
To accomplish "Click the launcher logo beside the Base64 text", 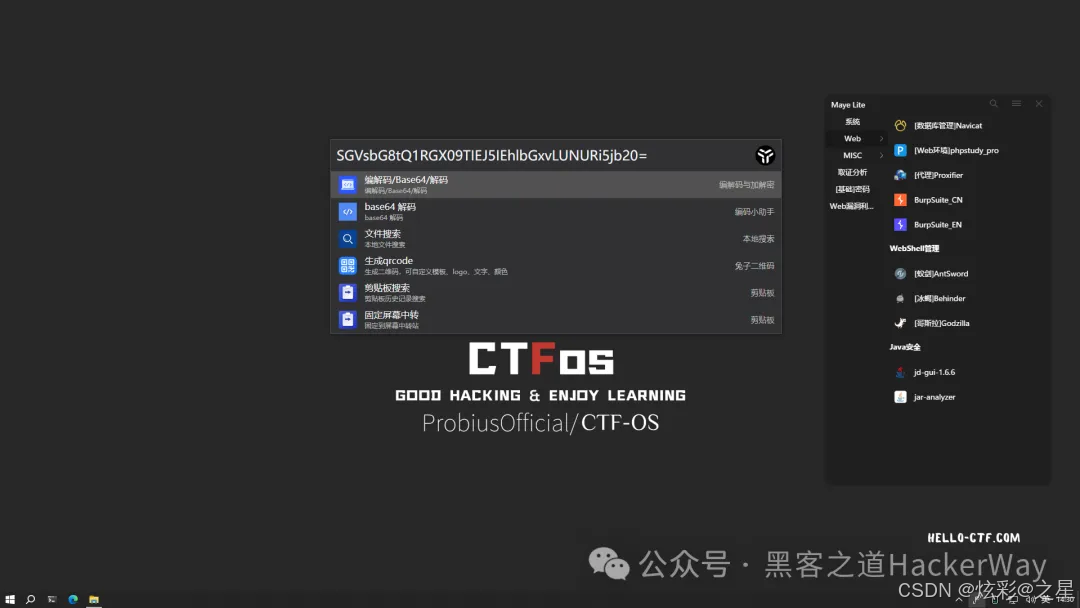I will click(x=764, y=155).
